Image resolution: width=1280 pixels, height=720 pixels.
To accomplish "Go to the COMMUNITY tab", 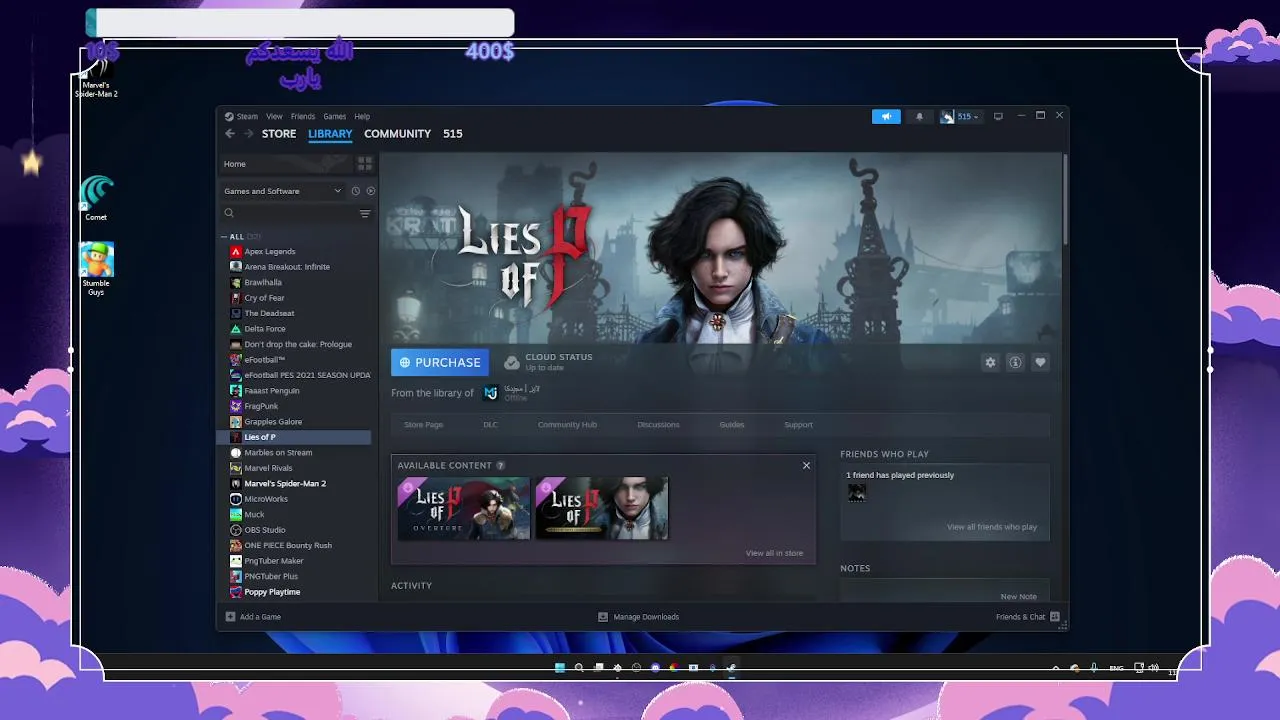I will (x=397, y=134).
